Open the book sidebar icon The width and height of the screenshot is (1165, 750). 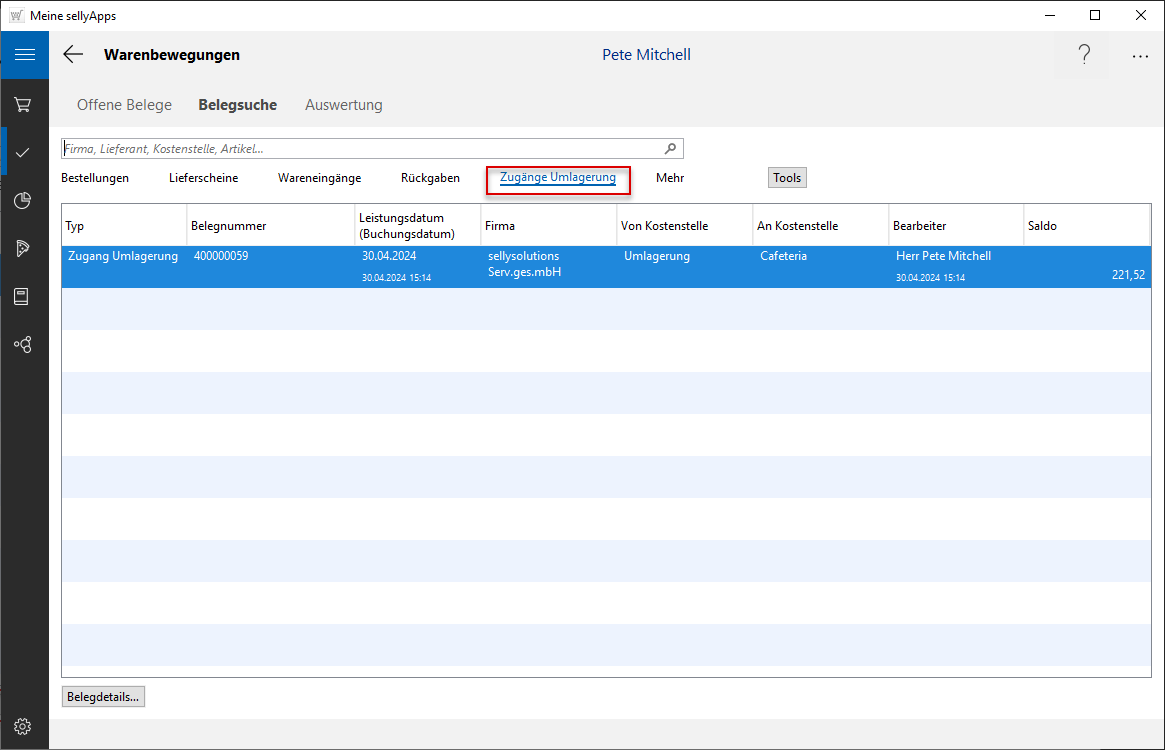click(x=23, y=296)
